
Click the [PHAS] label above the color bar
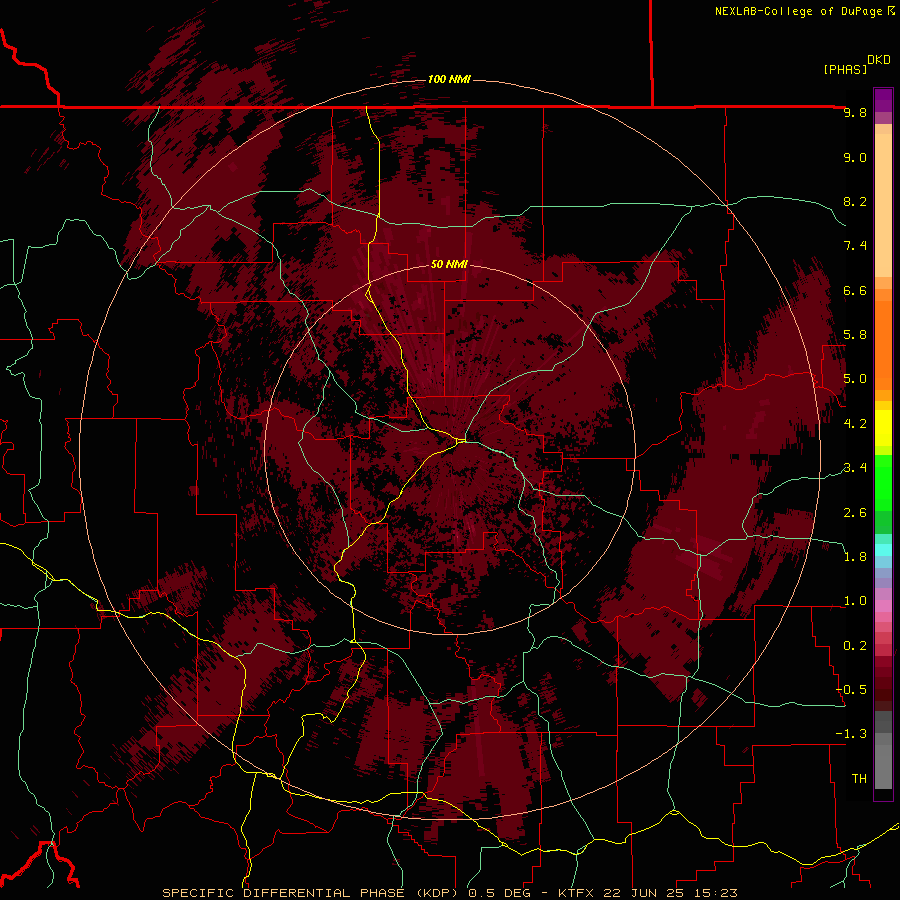point(845,70)
